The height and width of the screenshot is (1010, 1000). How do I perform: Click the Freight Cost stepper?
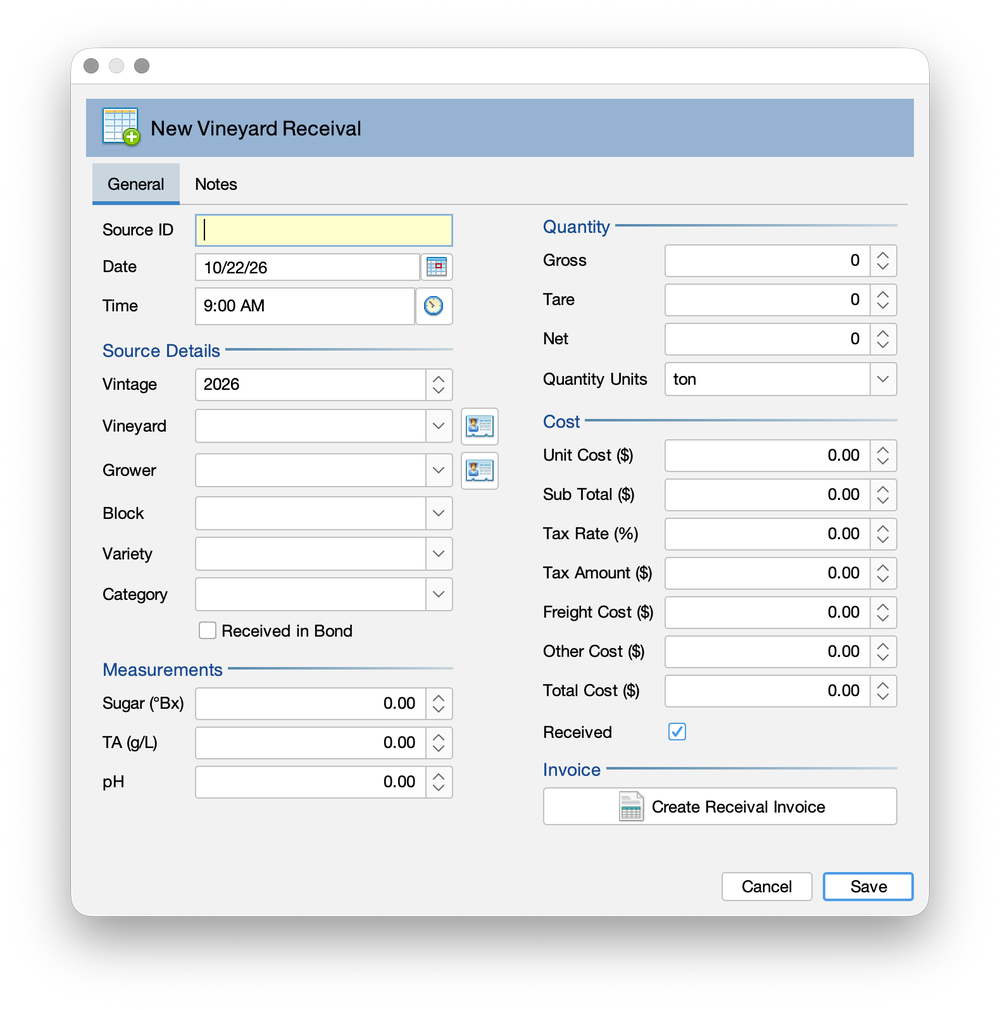point(883,613)
